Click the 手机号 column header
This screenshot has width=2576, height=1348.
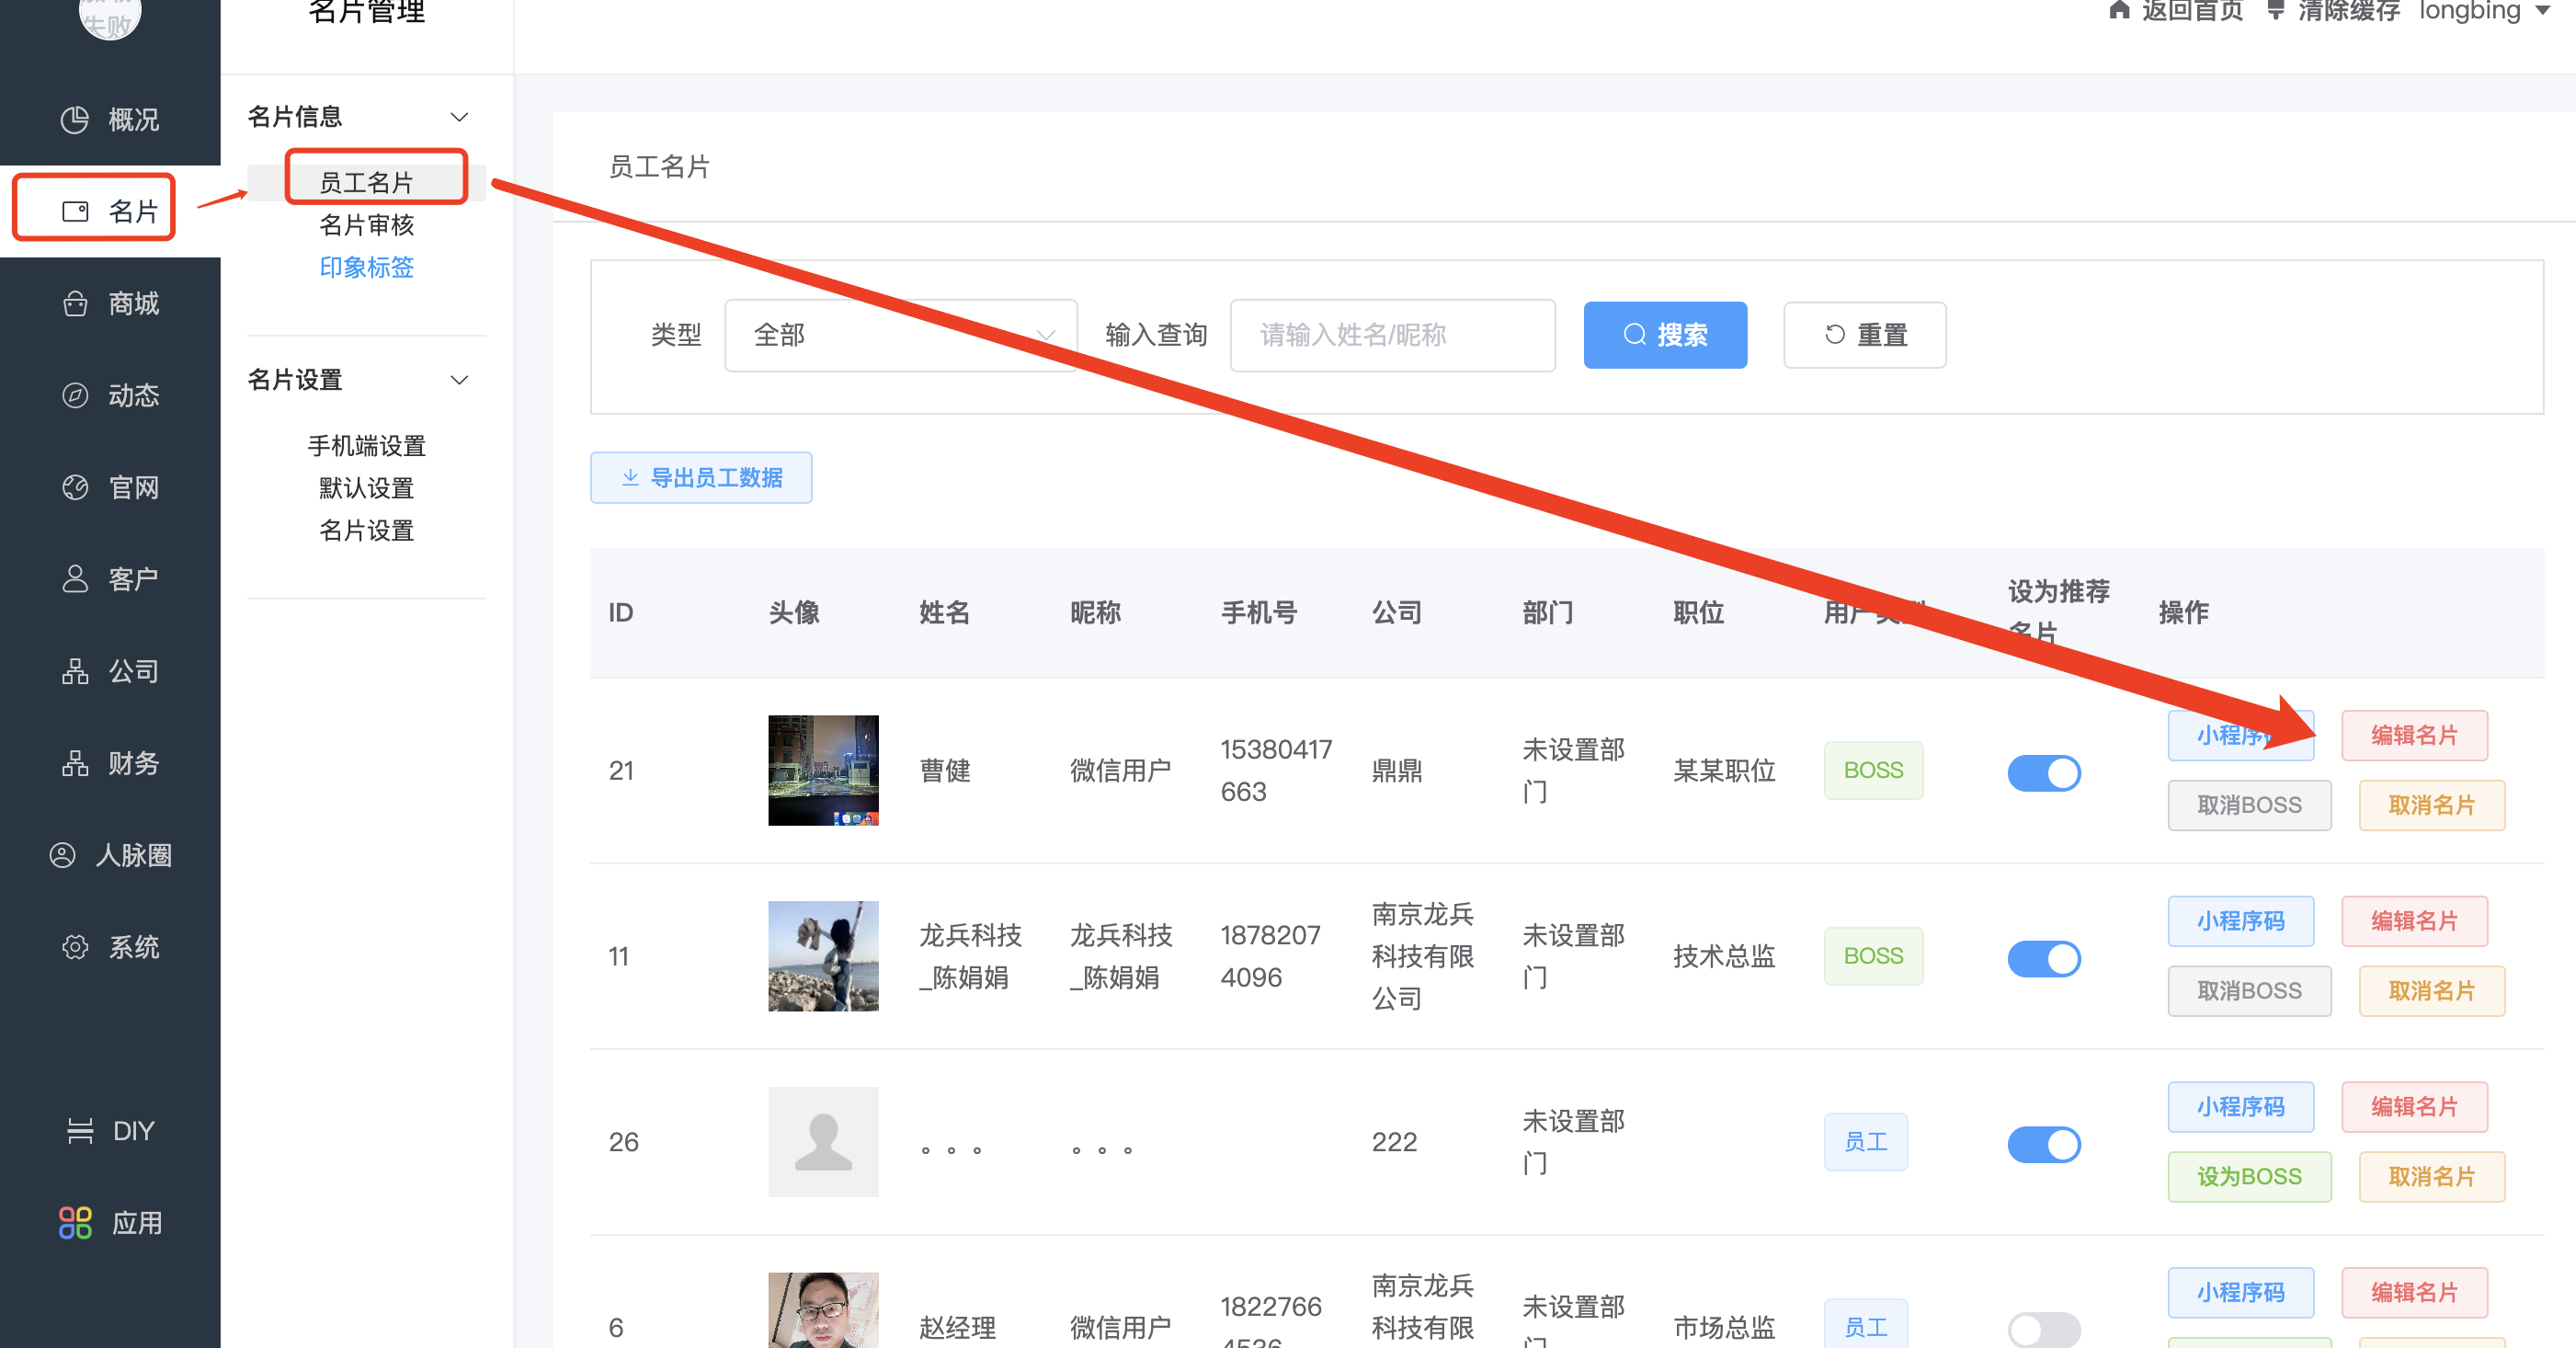point(1258,612)
